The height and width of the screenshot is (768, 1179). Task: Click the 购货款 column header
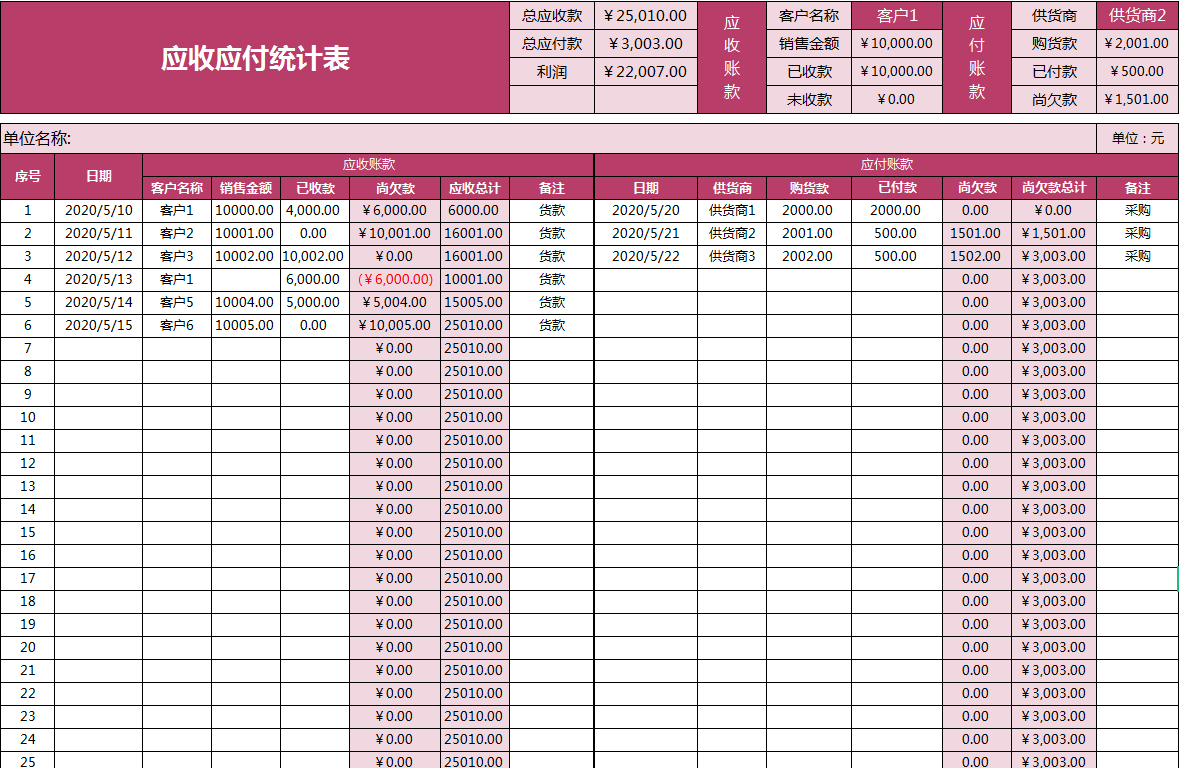[808, 187]
